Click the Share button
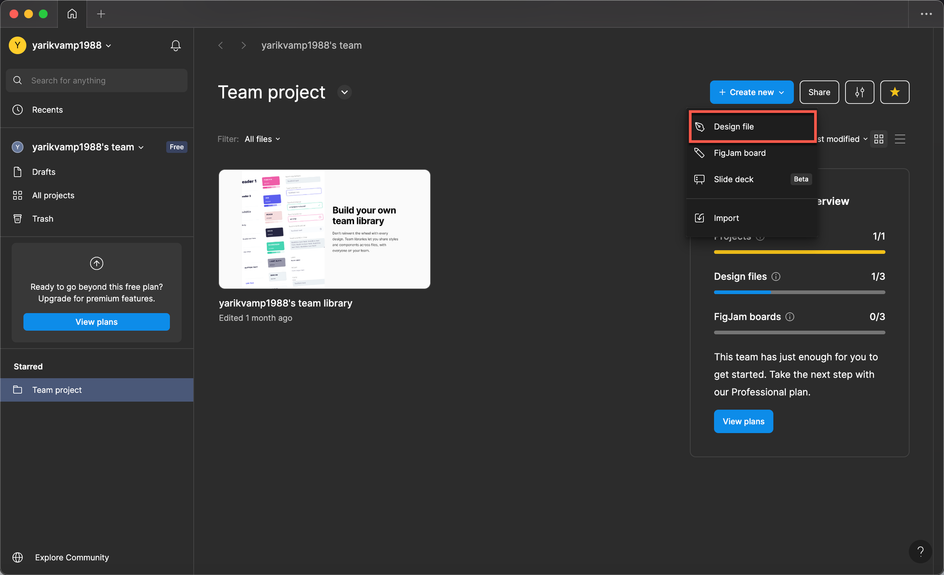 (x=819, y=92)
